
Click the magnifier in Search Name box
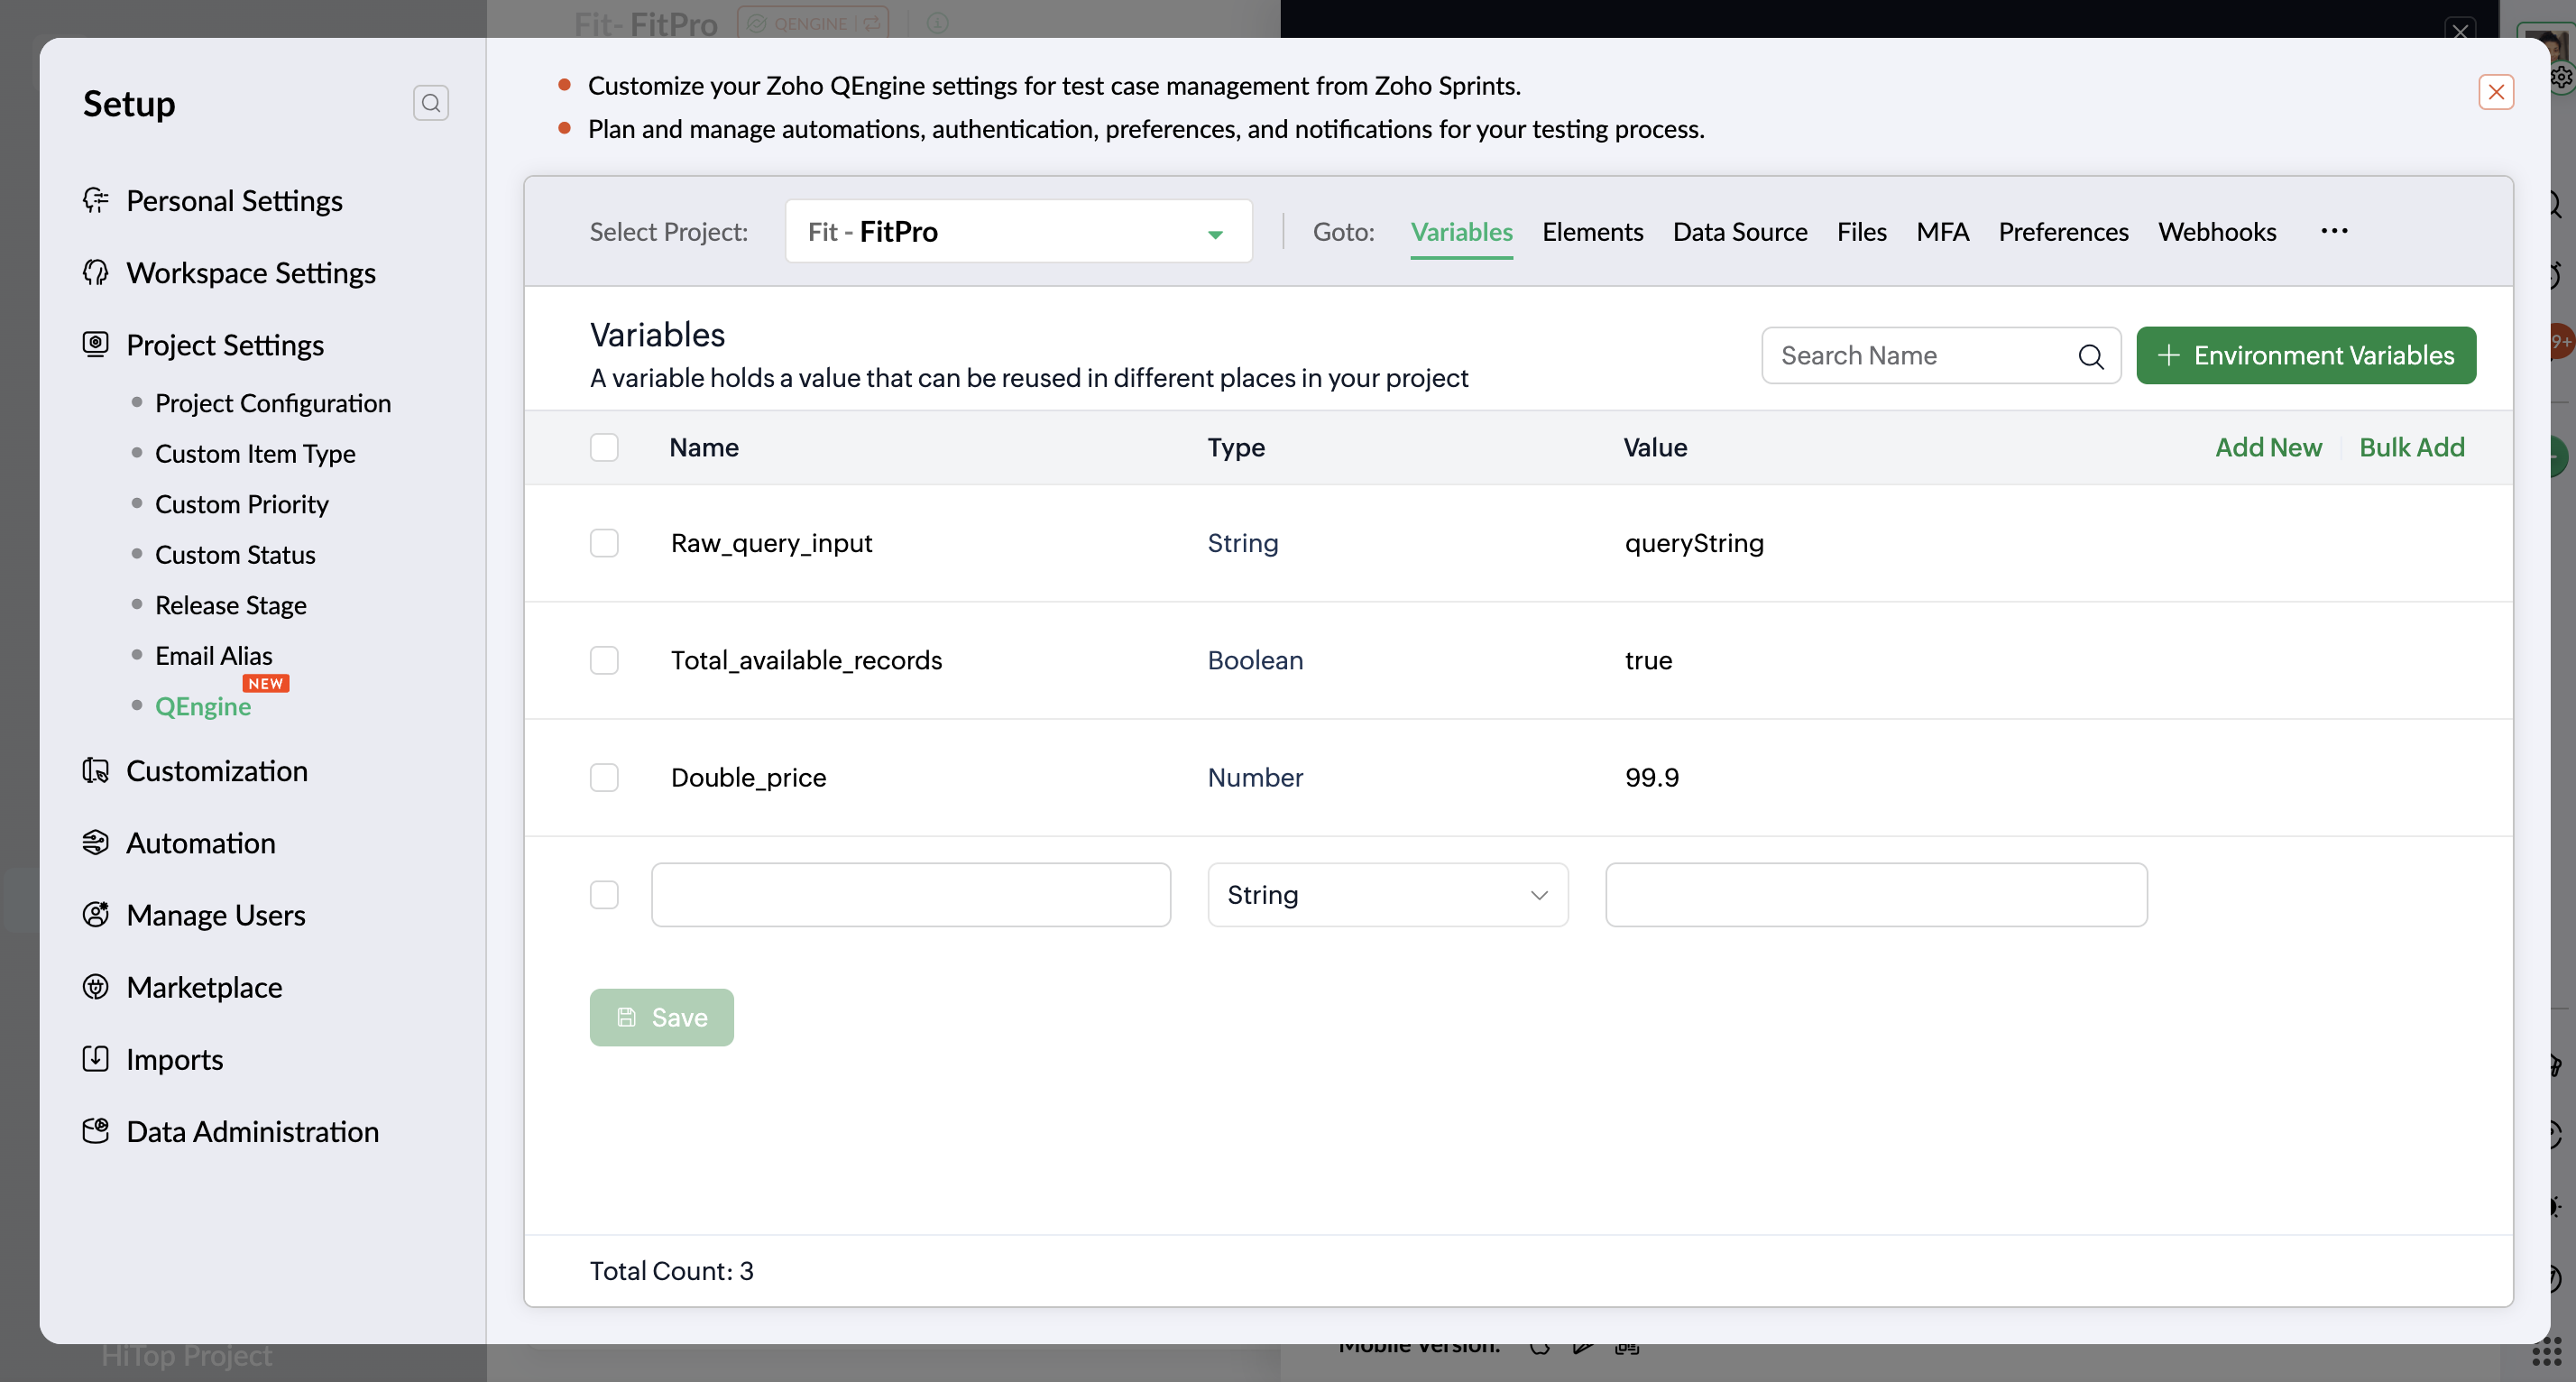pos(2090,356)
